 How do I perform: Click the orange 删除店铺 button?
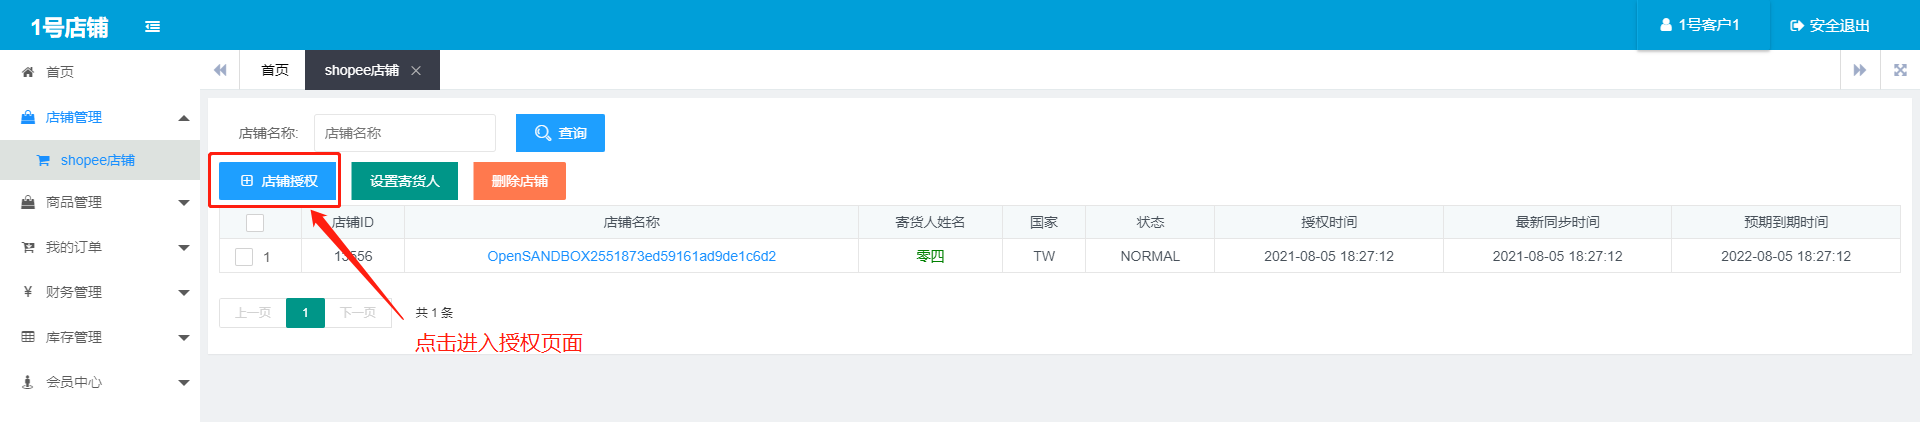coord(519,181)
